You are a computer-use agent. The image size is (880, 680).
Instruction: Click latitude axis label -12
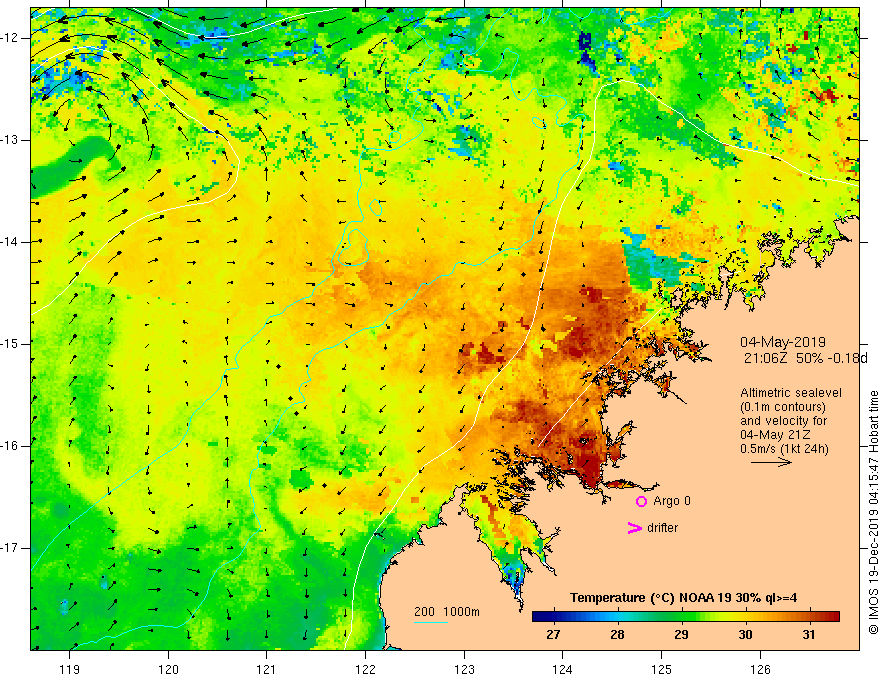pos(10,38)
